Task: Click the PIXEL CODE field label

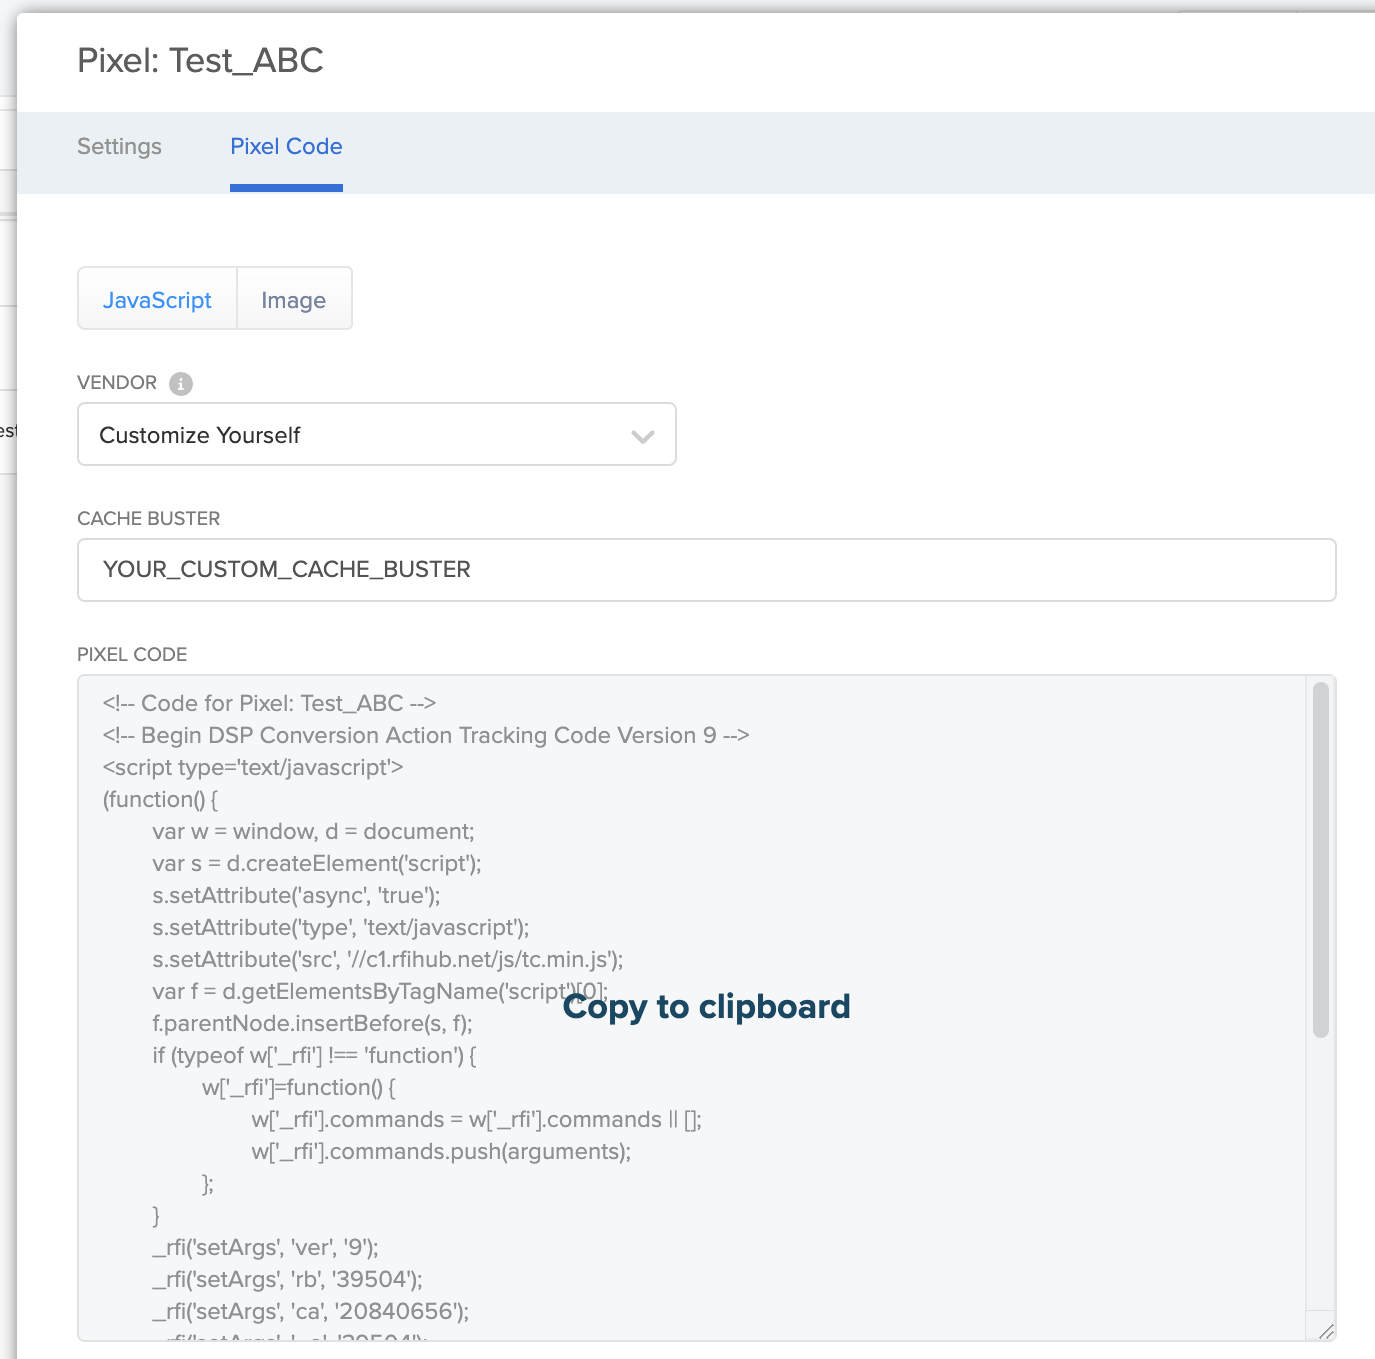Action: [132, 655]
